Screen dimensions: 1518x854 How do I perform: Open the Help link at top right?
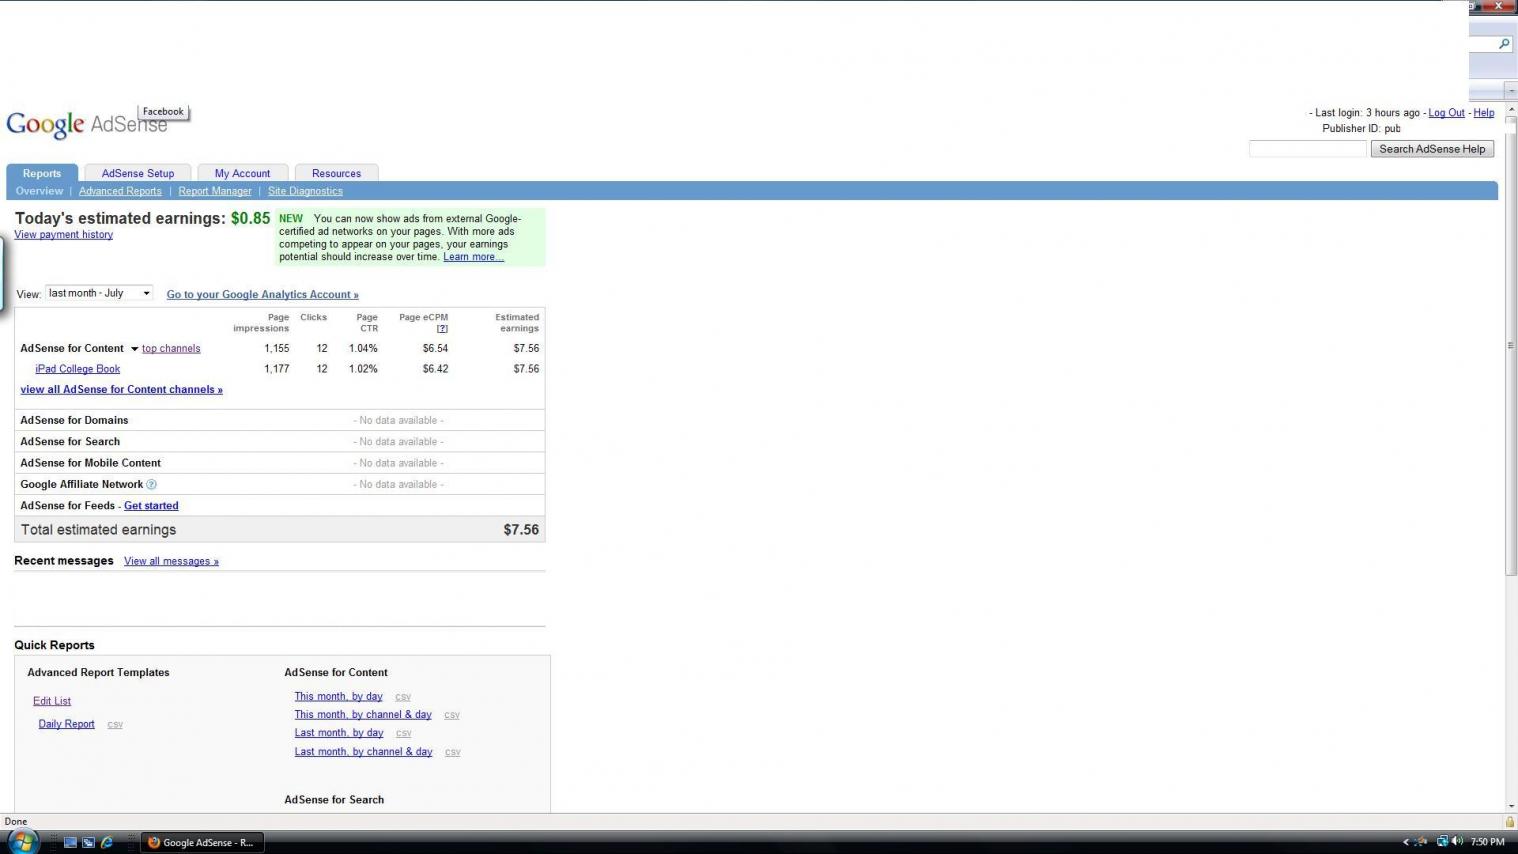click(1484, 113)
